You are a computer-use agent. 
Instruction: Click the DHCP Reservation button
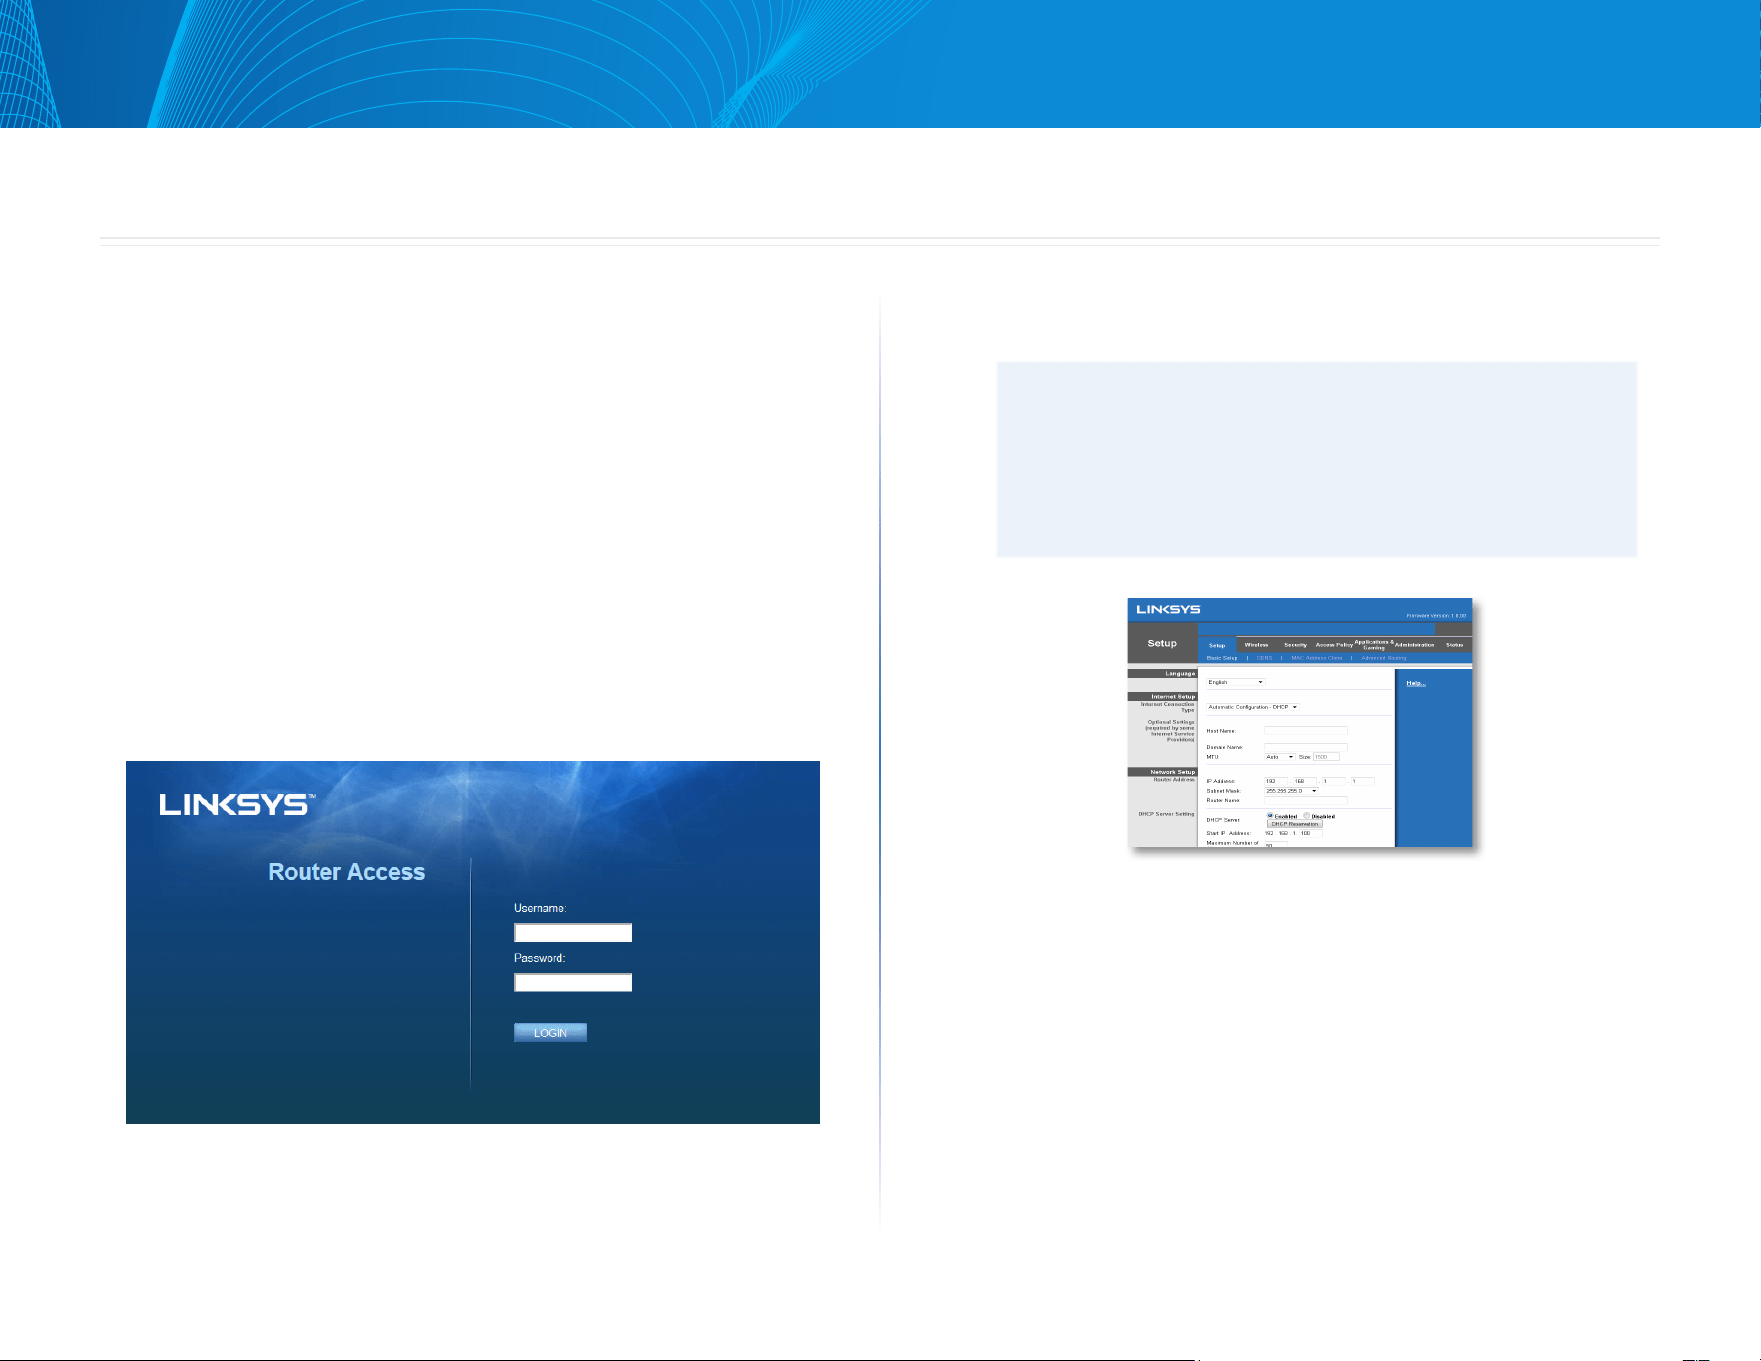(1295, 824)
